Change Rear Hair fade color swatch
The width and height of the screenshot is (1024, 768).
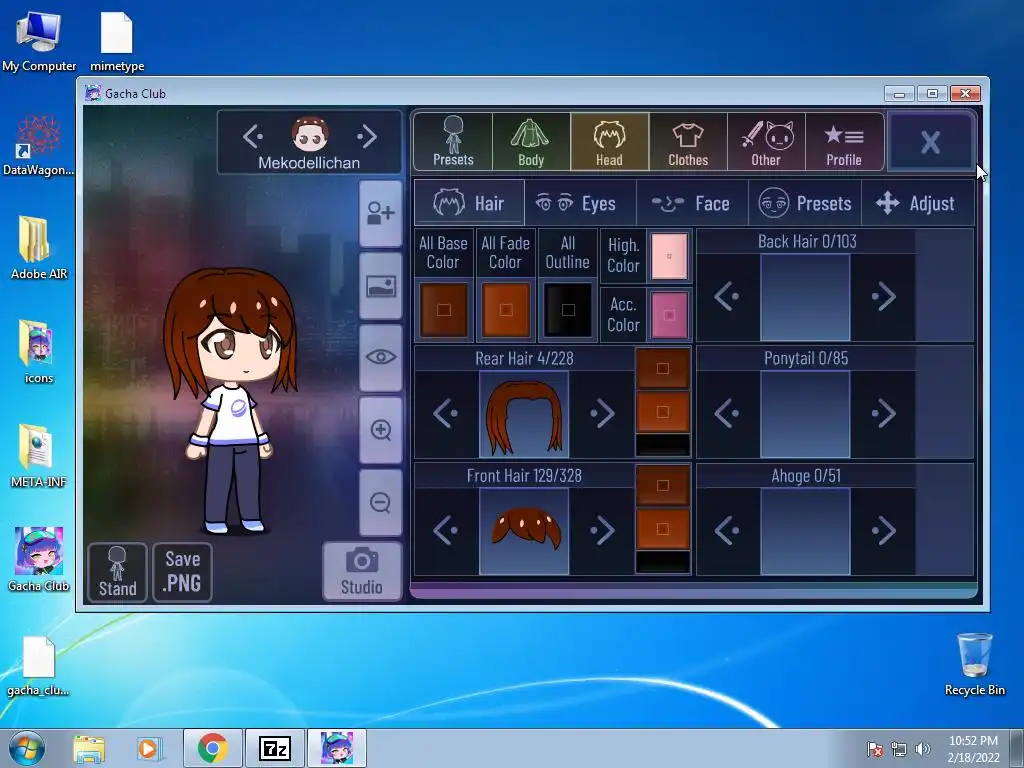[x=662, y=411]
